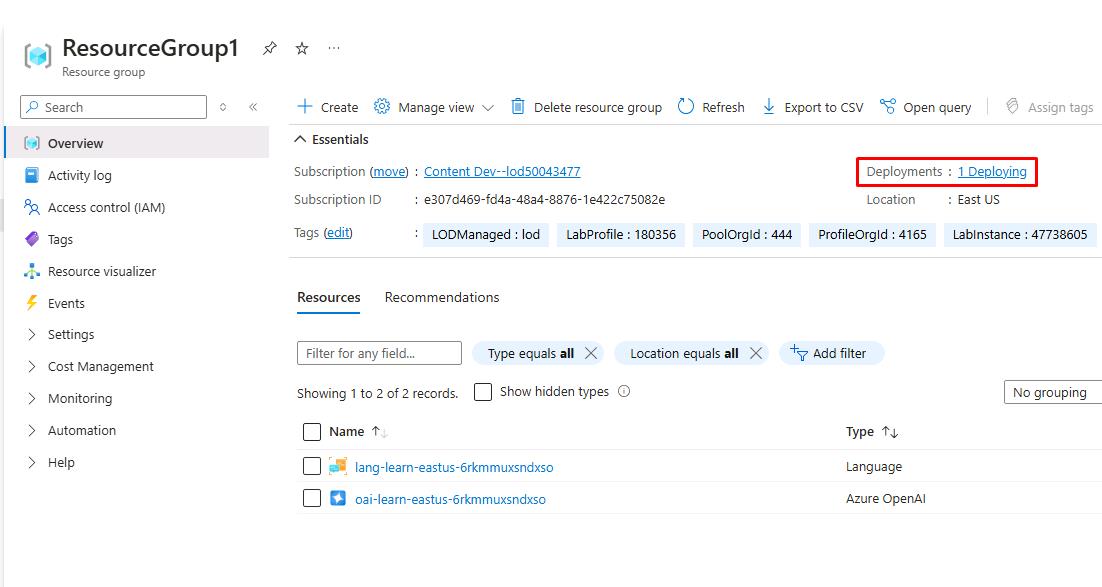Click Export to CSV button

pyautogui.click(x=812, y=107)
